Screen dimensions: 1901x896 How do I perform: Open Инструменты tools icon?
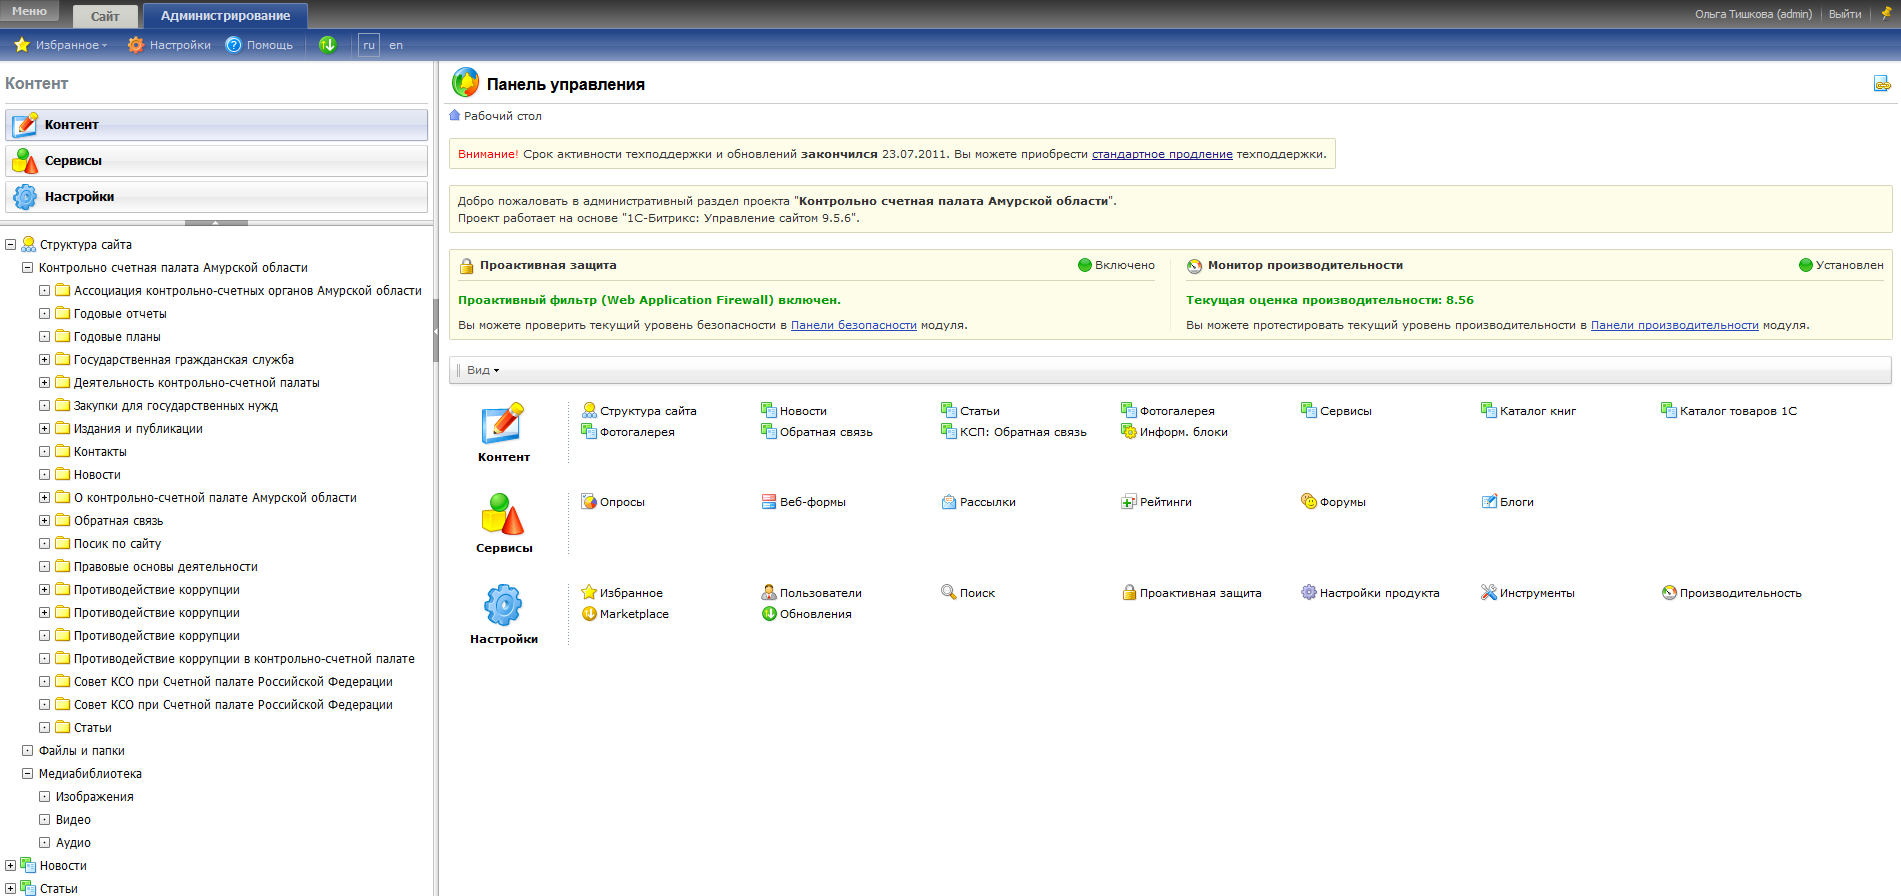[1489, 593]
